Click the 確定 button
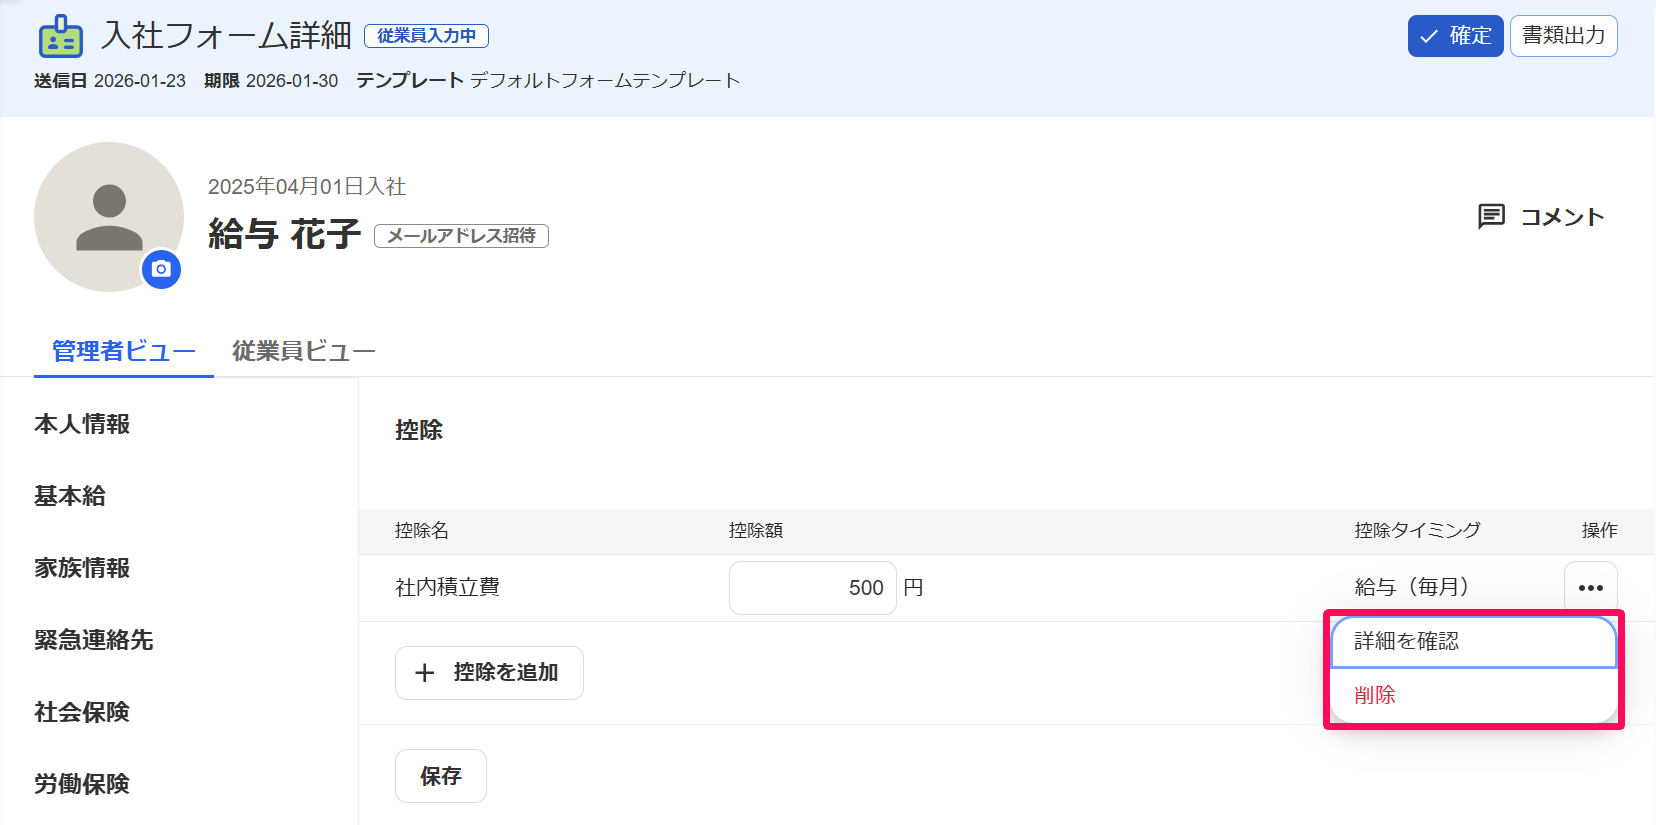 [x=1455, y=36]
